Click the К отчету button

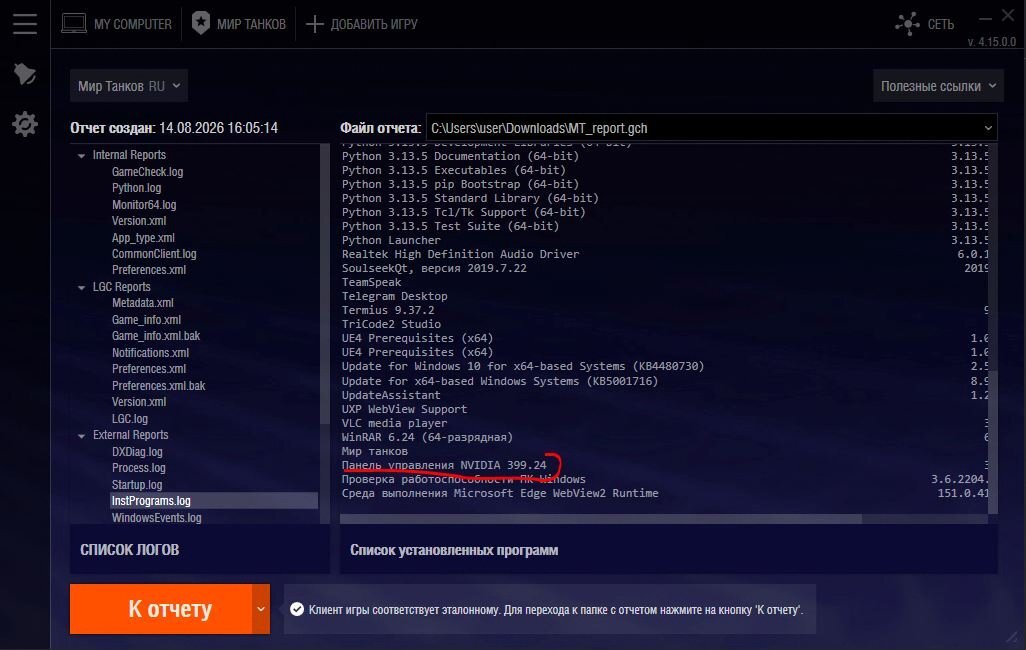click(161, 609)
